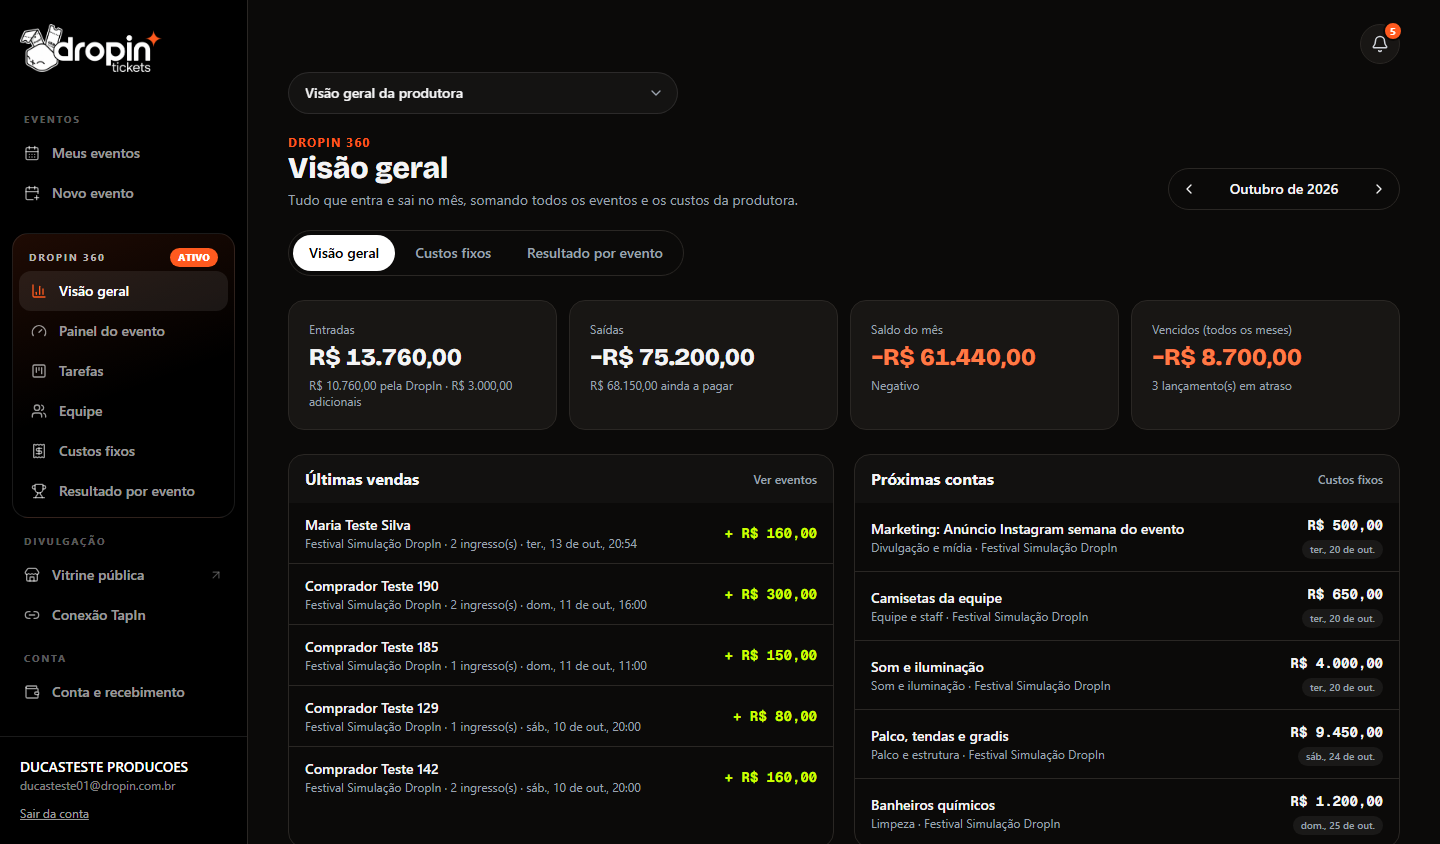This screenshot has height=844, width=1440.
Task: Click the + R$ 80,00 sale amount
Action: point(775,716)
